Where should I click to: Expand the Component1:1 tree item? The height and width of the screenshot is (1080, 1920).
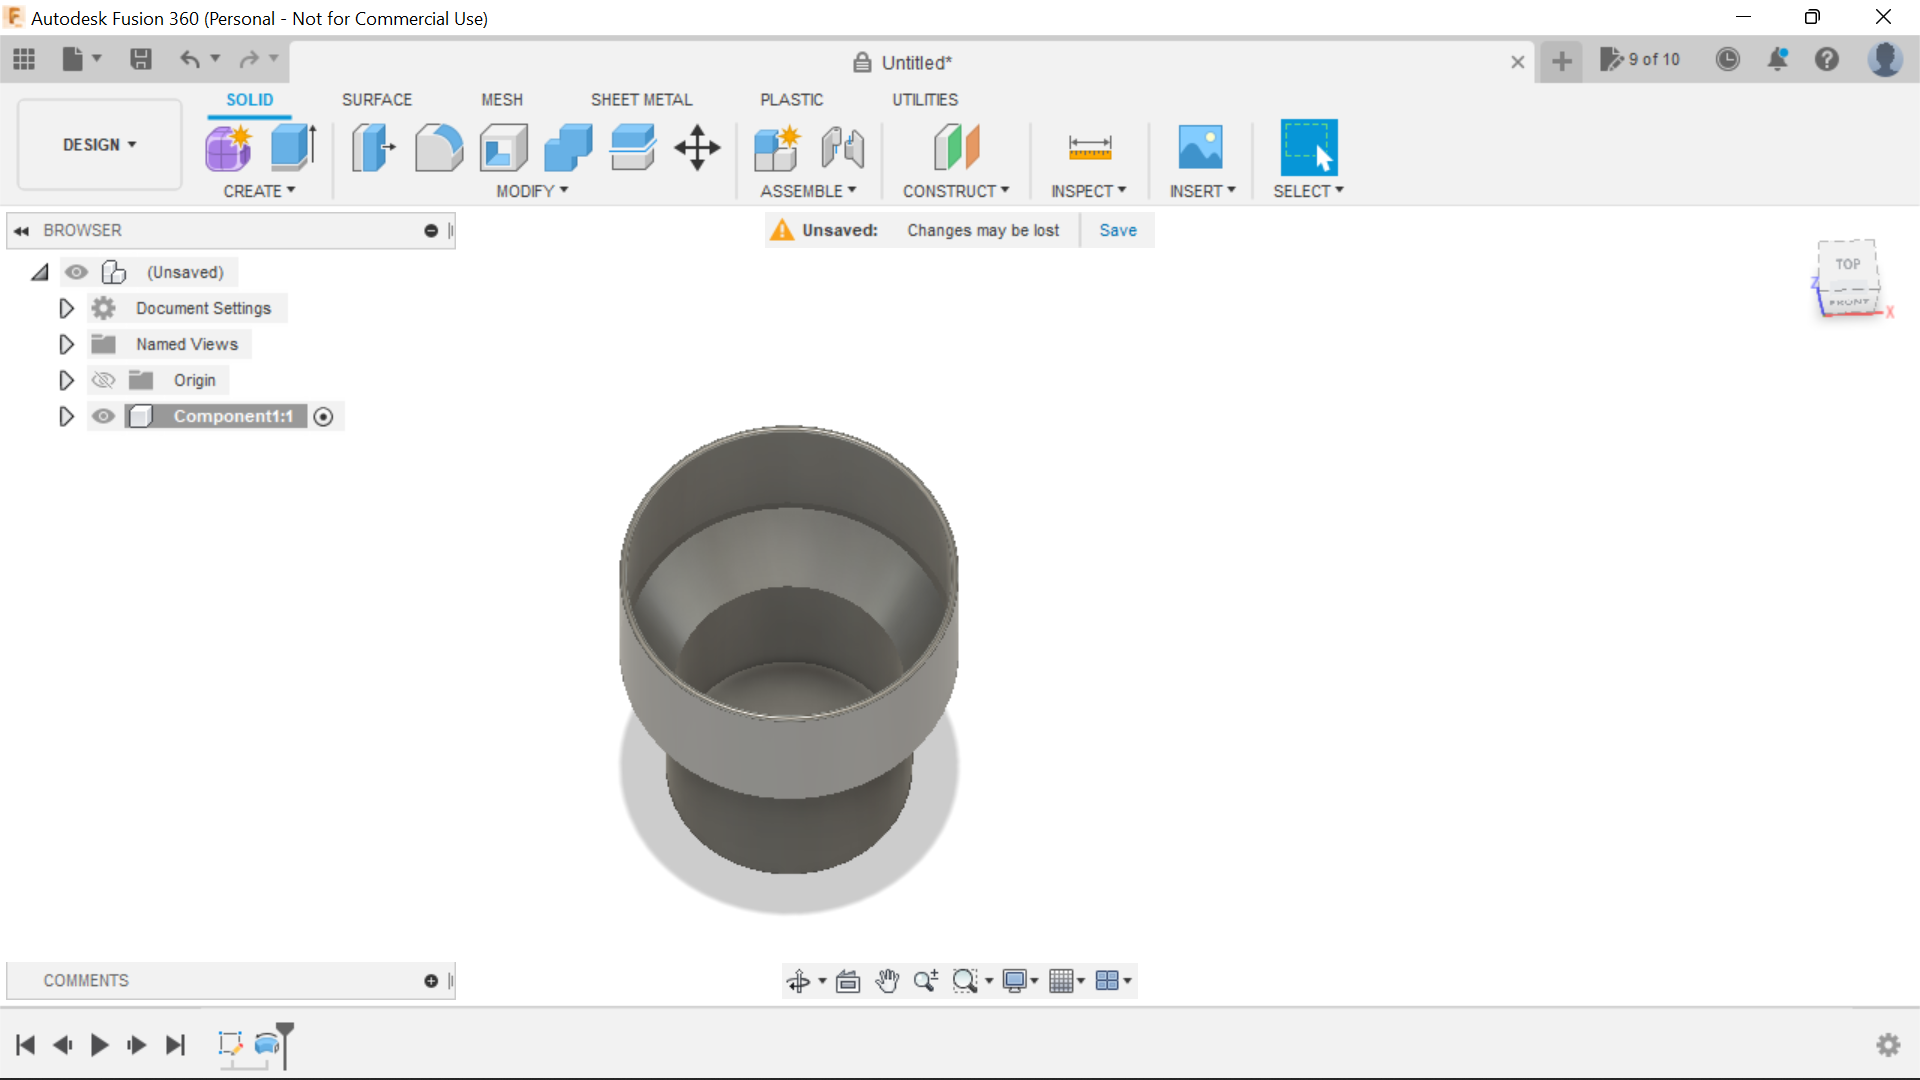coord(66,417)
